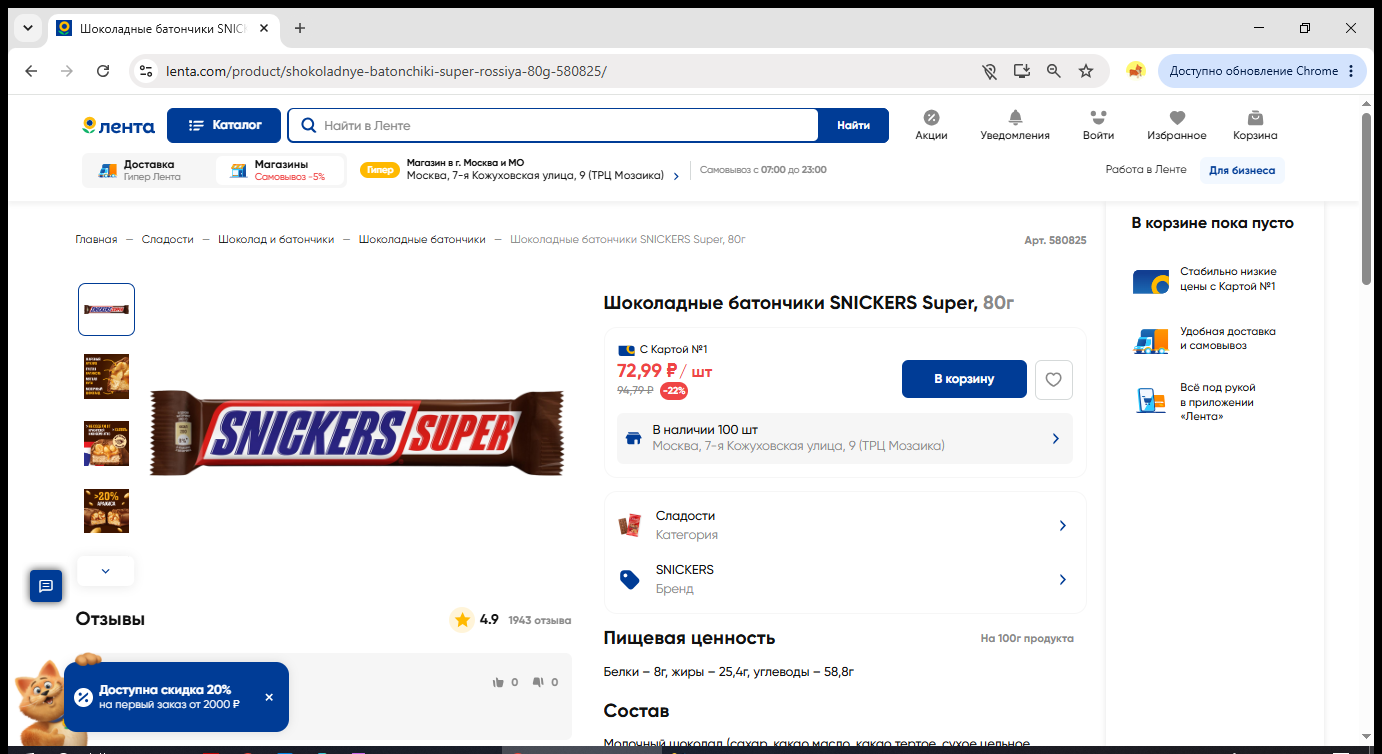Click Доступно обновление Chrome button
The height and width of the screenshot is (754, 1382).
tap(1262, 71)
